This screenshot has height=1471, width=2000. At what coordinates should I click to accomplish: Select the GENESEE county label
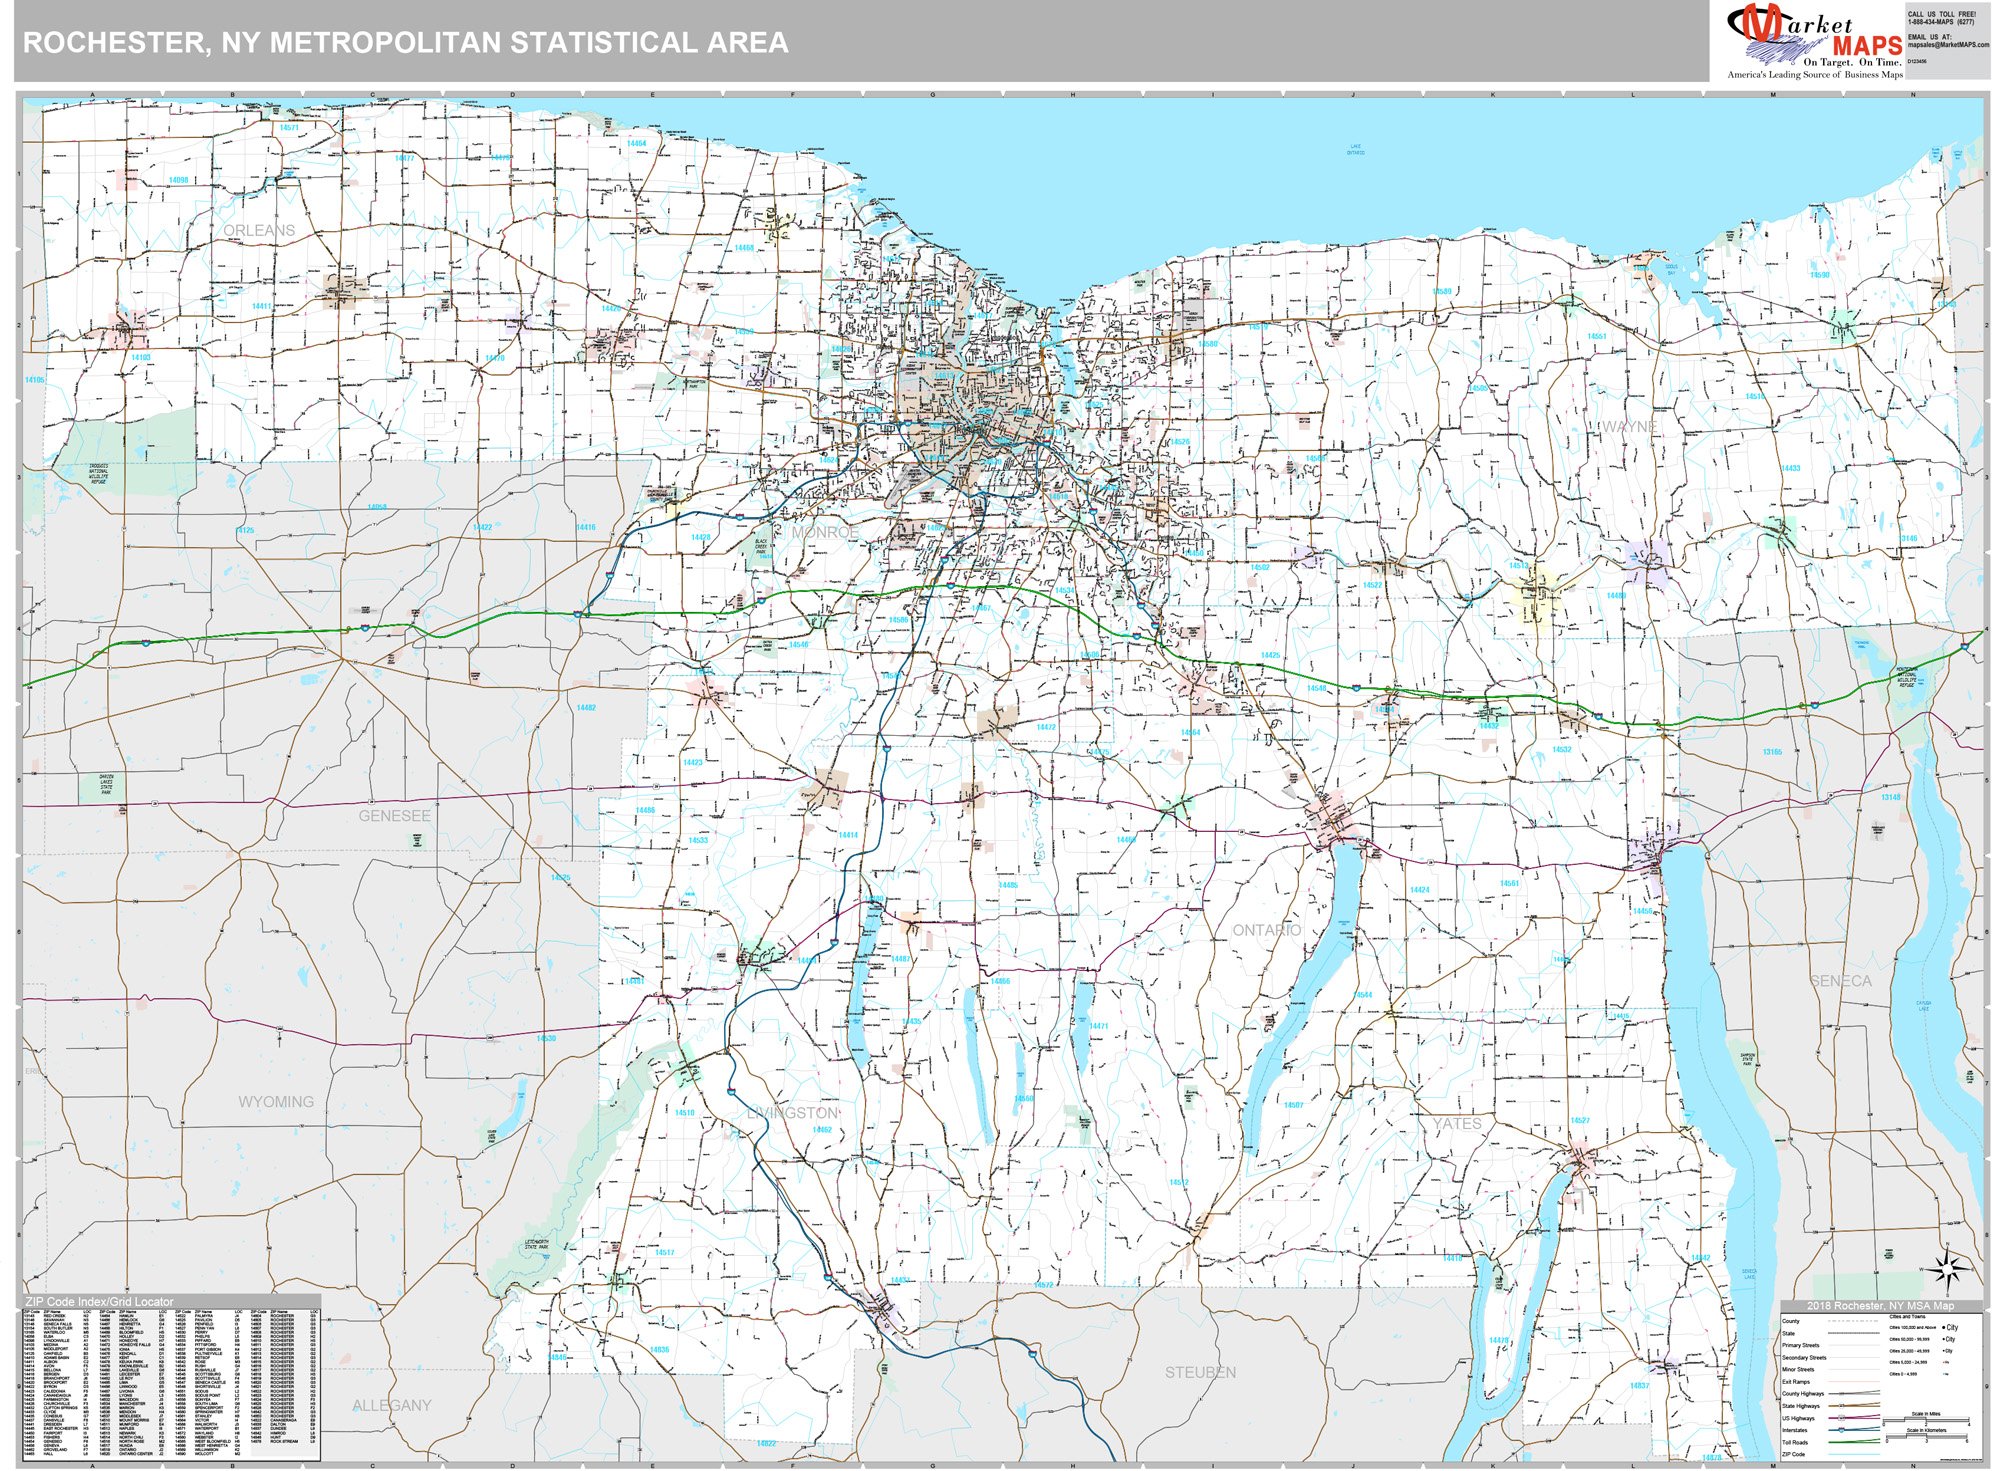click(394, 816)
